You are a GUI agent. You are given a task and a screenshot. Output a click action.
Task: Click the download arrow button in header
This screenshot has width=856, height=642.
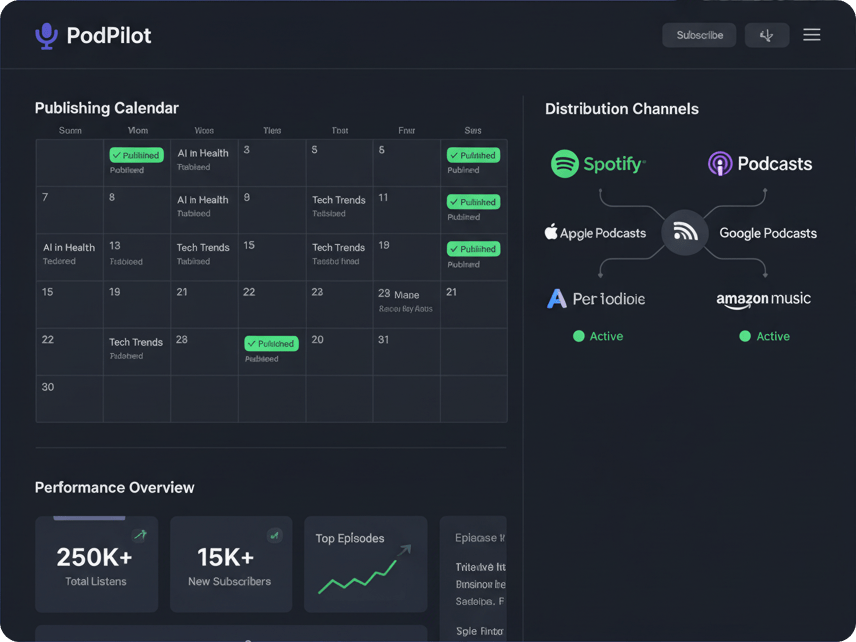tap(766, 35)
